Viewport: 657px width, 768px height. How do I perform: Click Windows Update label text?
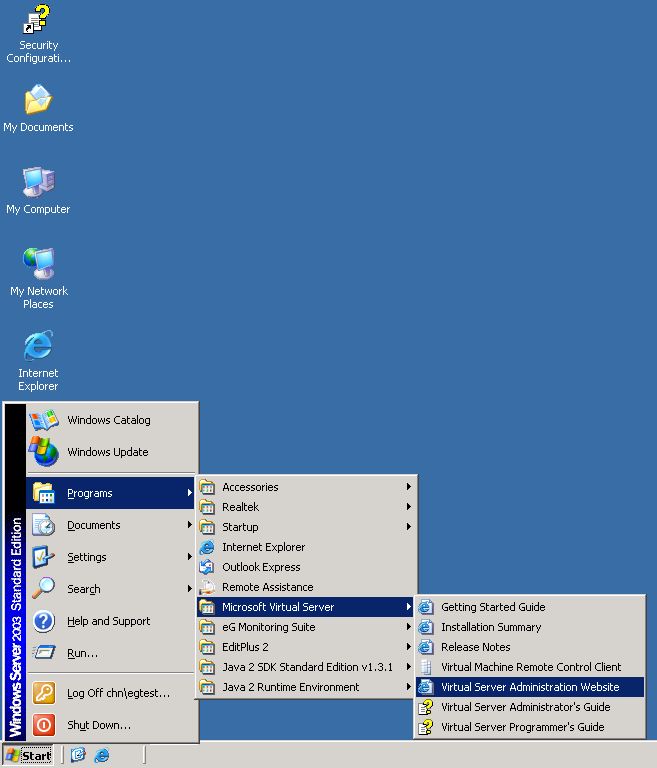click(108, 452)
